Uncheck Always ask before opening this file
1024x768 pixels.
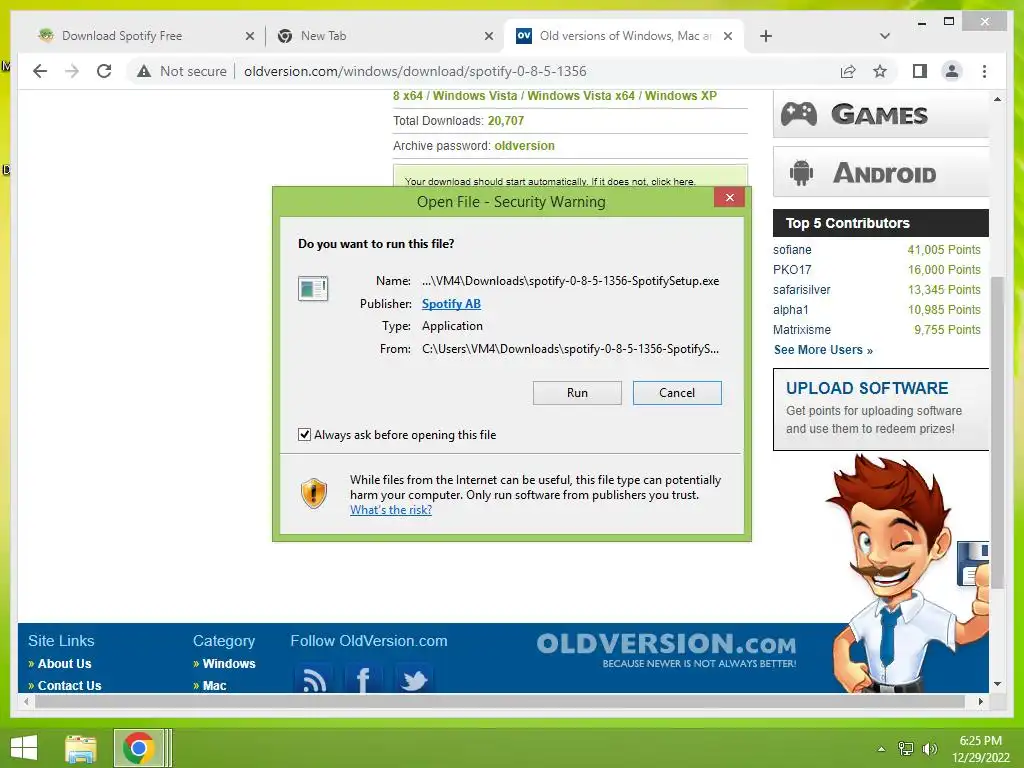[304, 434]
